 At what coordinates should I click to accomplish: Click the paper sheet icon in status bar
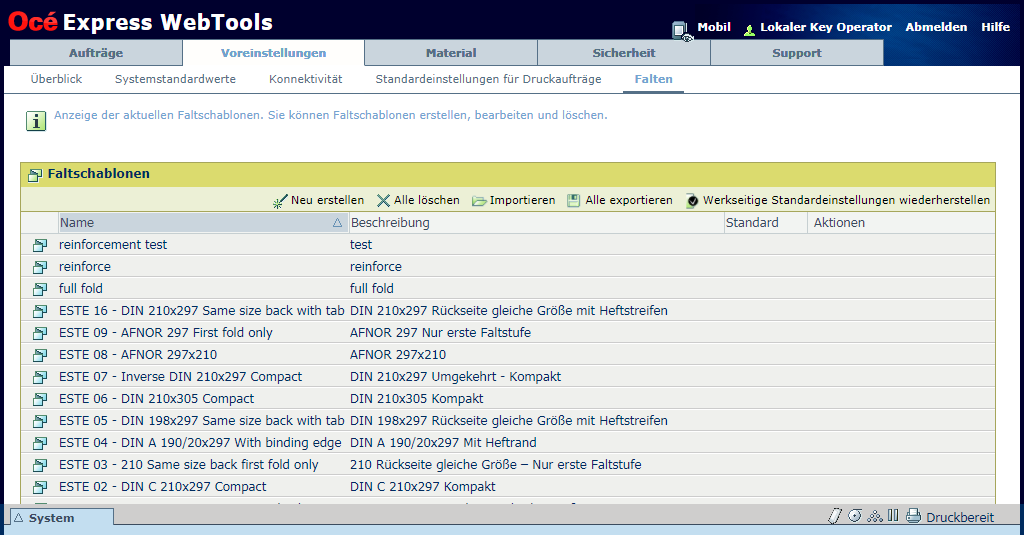click(836, 516)
